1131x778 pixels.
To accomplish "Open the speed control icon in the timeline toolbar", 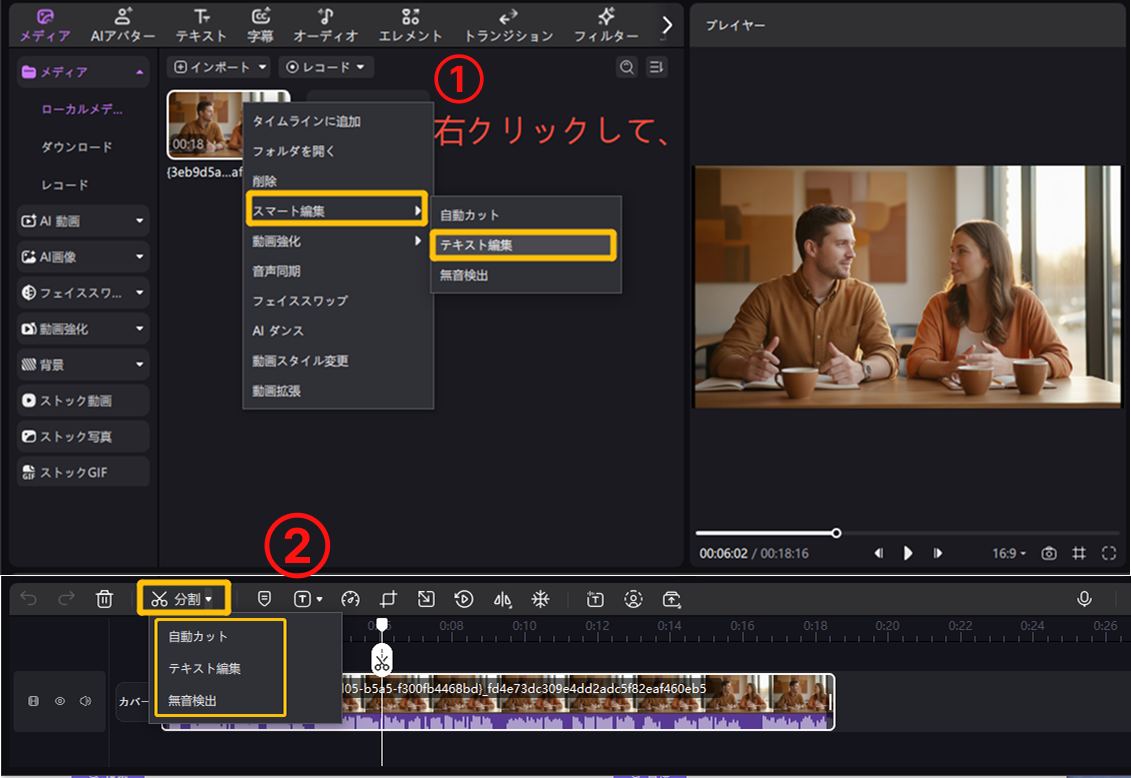I will pos(352,599).
